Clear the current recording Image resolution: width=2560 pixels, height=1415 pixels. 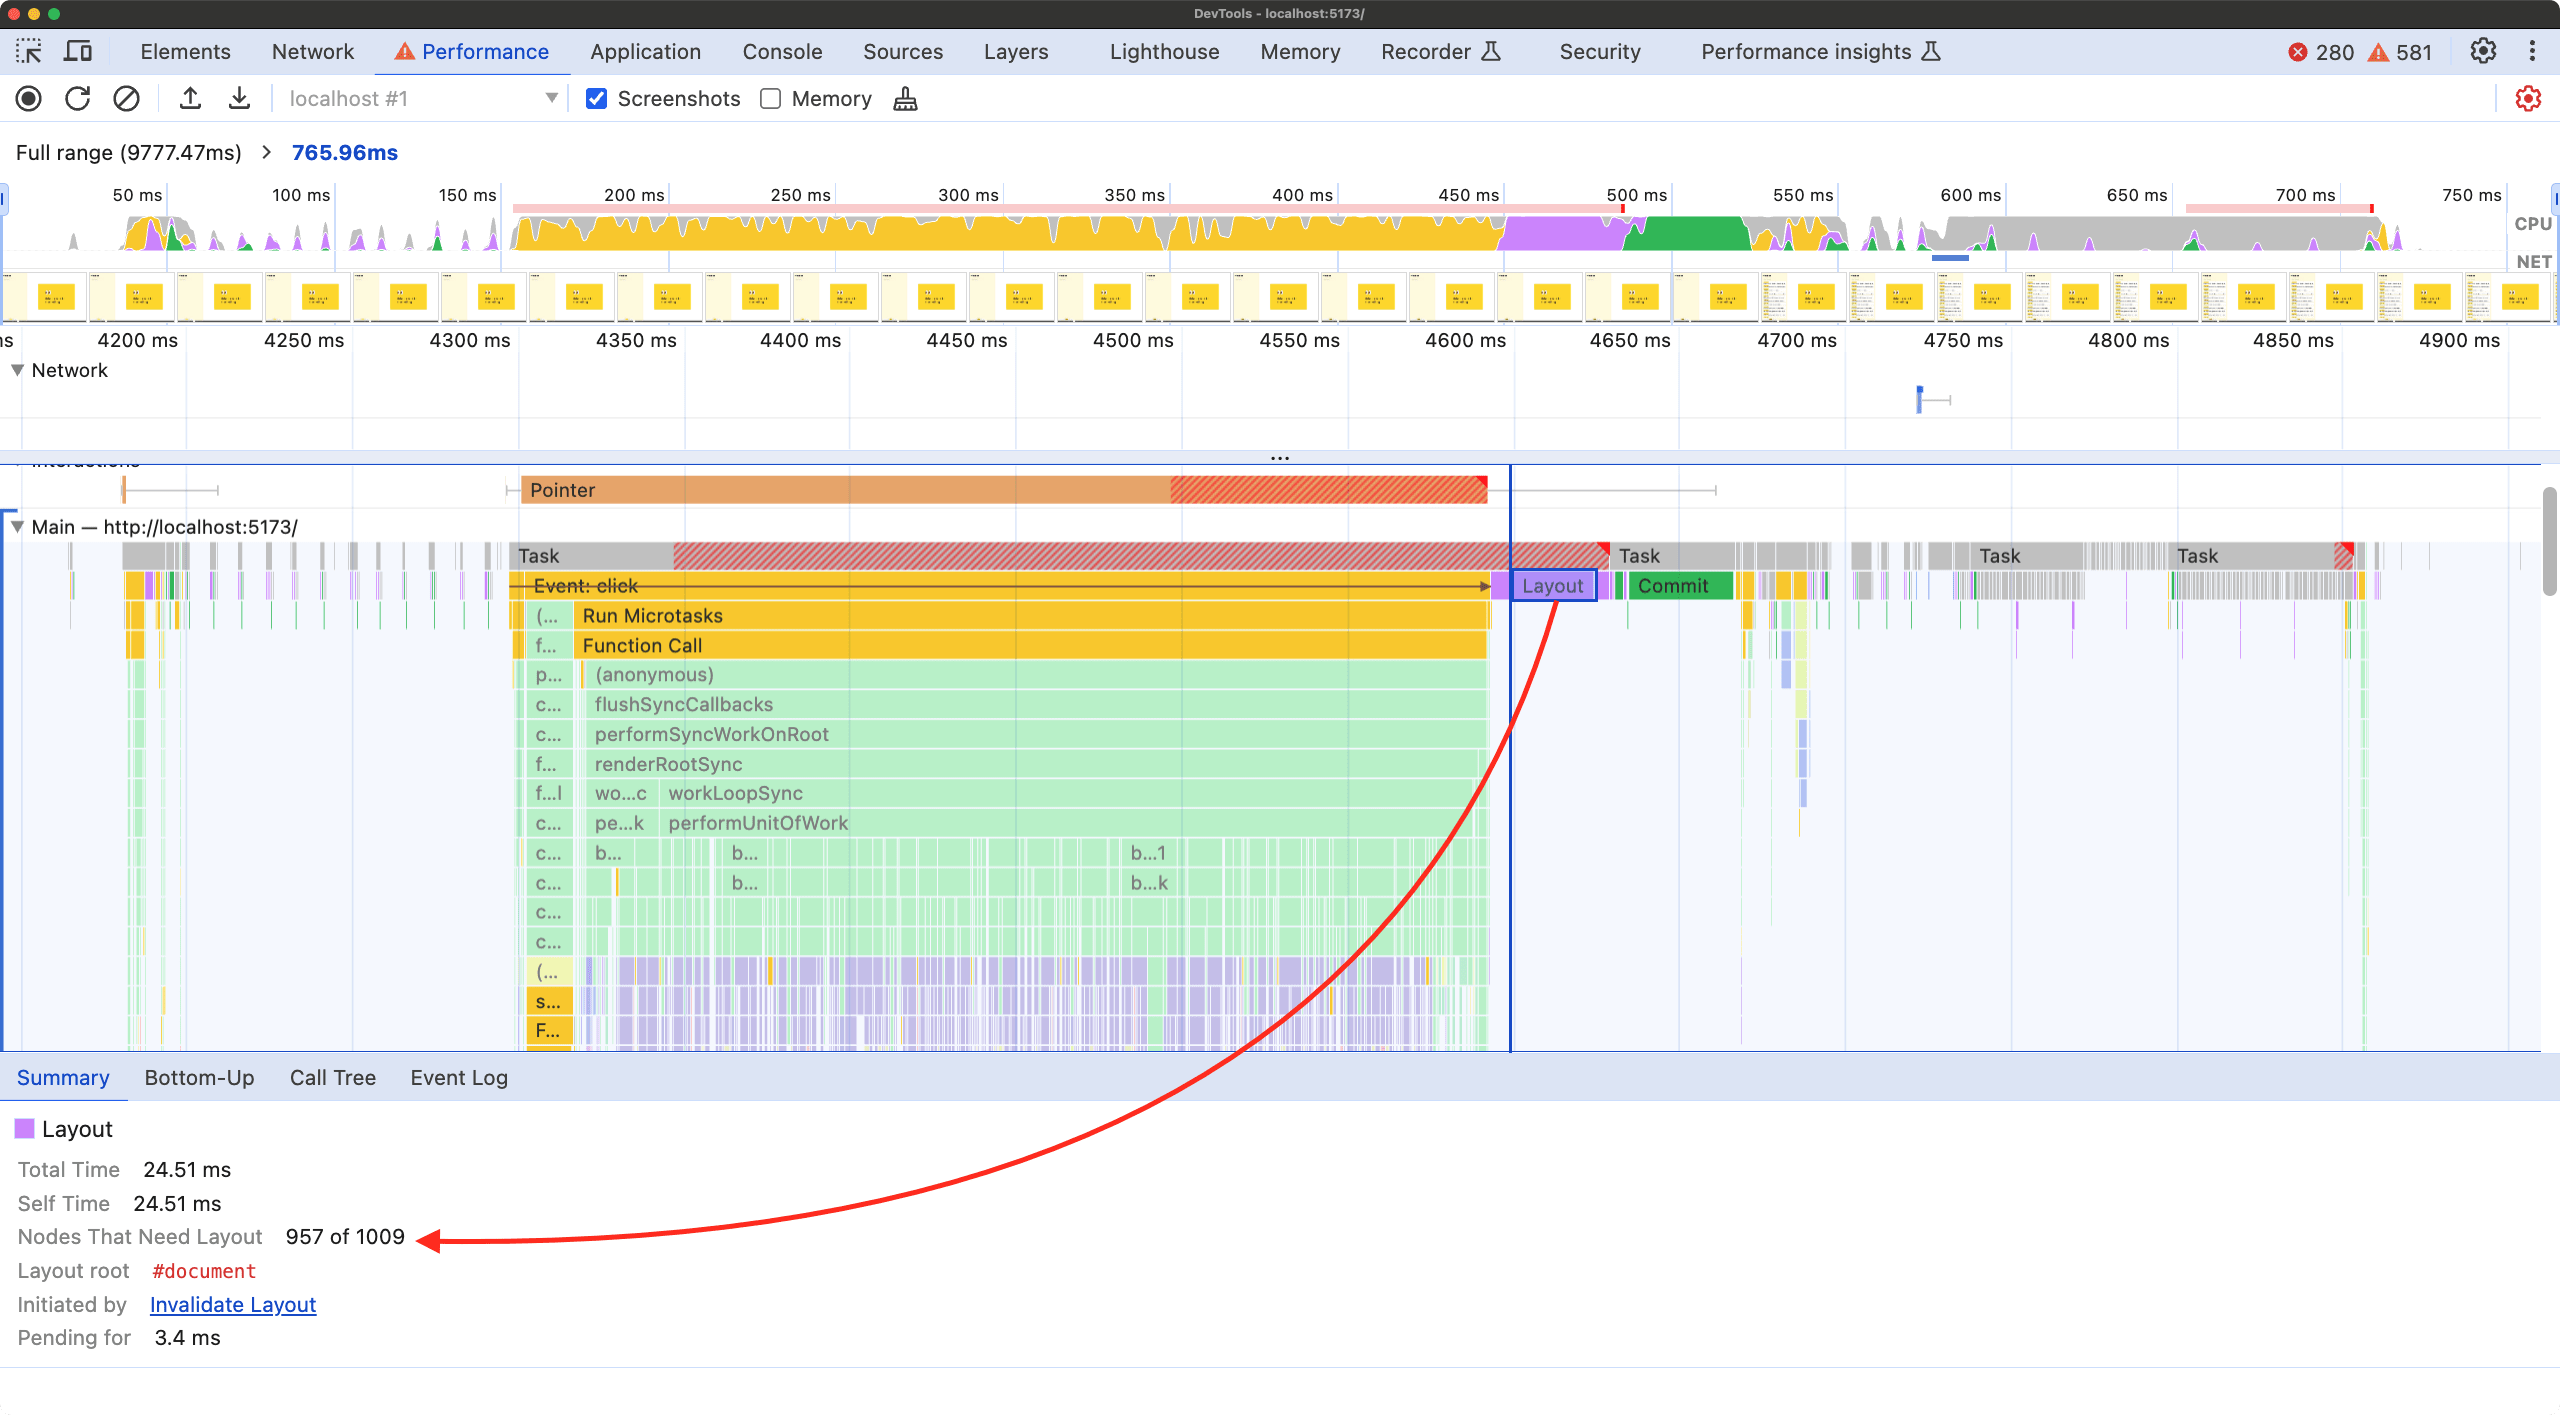[127, 98]
